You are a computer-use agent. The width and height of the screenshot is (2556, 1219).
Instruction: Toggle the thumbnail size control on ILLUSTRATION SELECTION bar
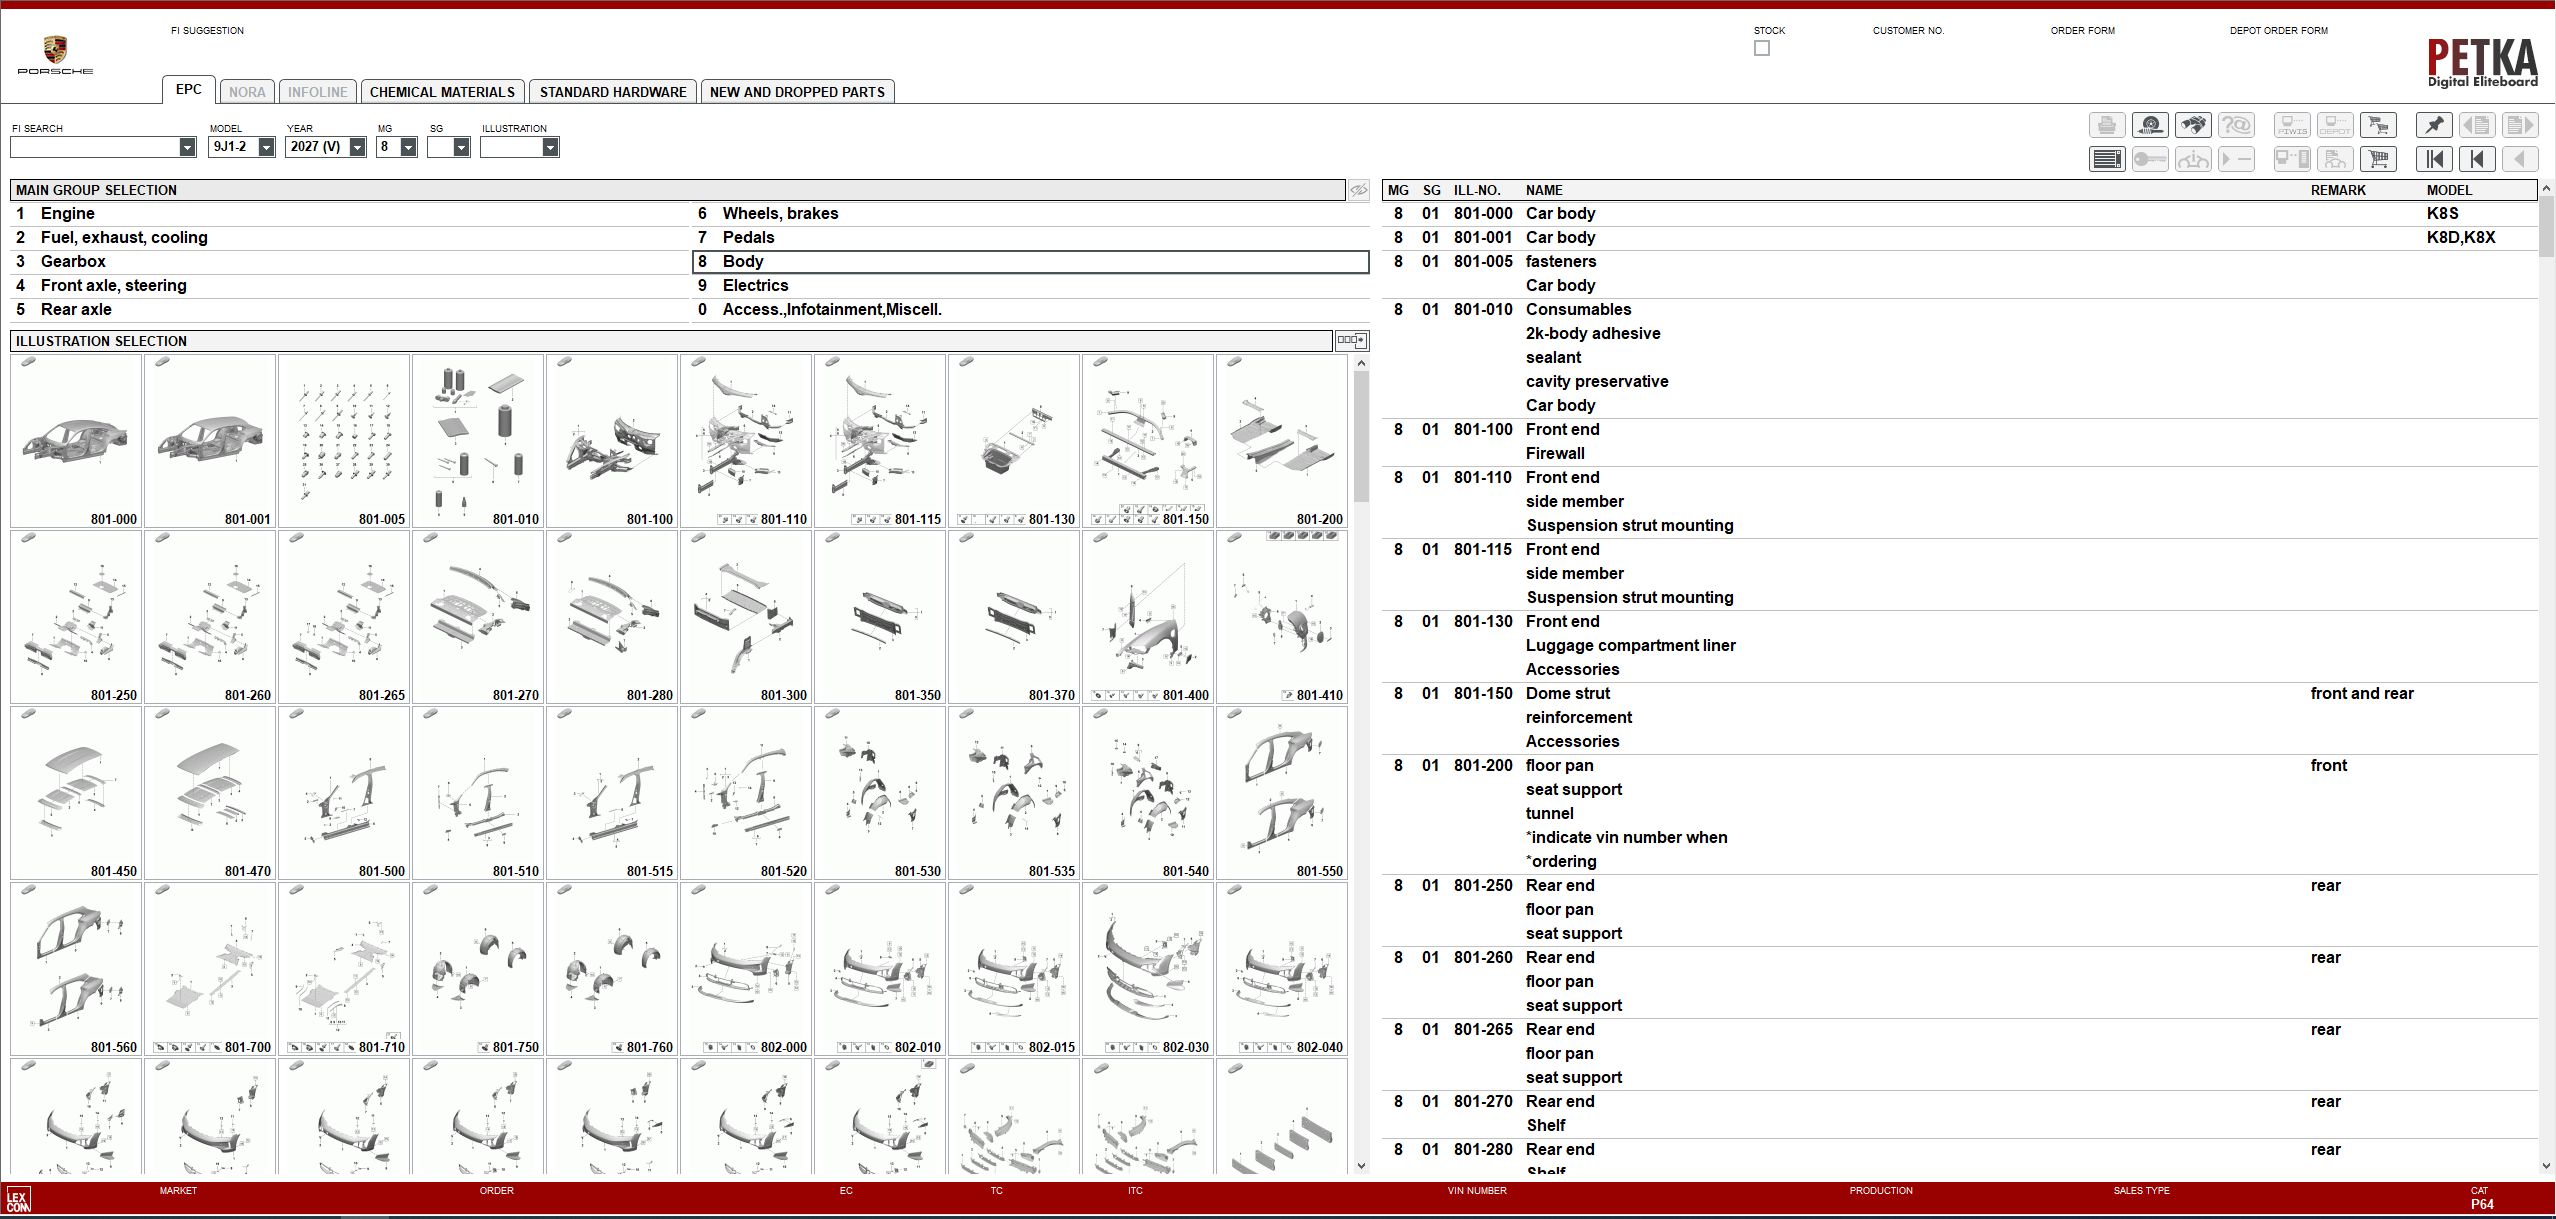(1351, 340)
